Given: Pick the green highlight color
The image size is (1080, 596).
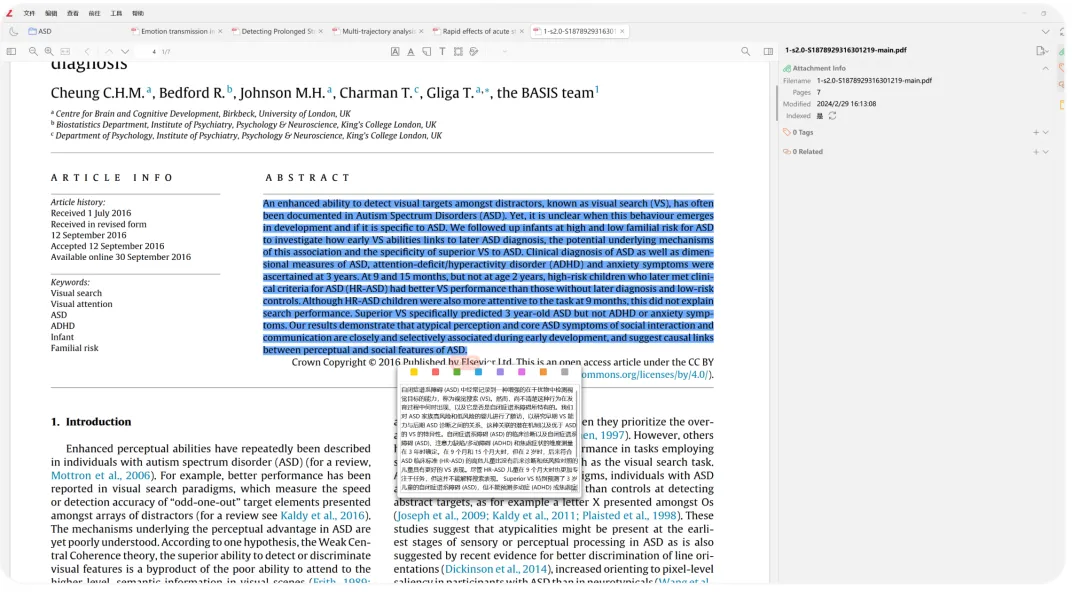Looking at the screenshot, I should [x=457, y=372].
